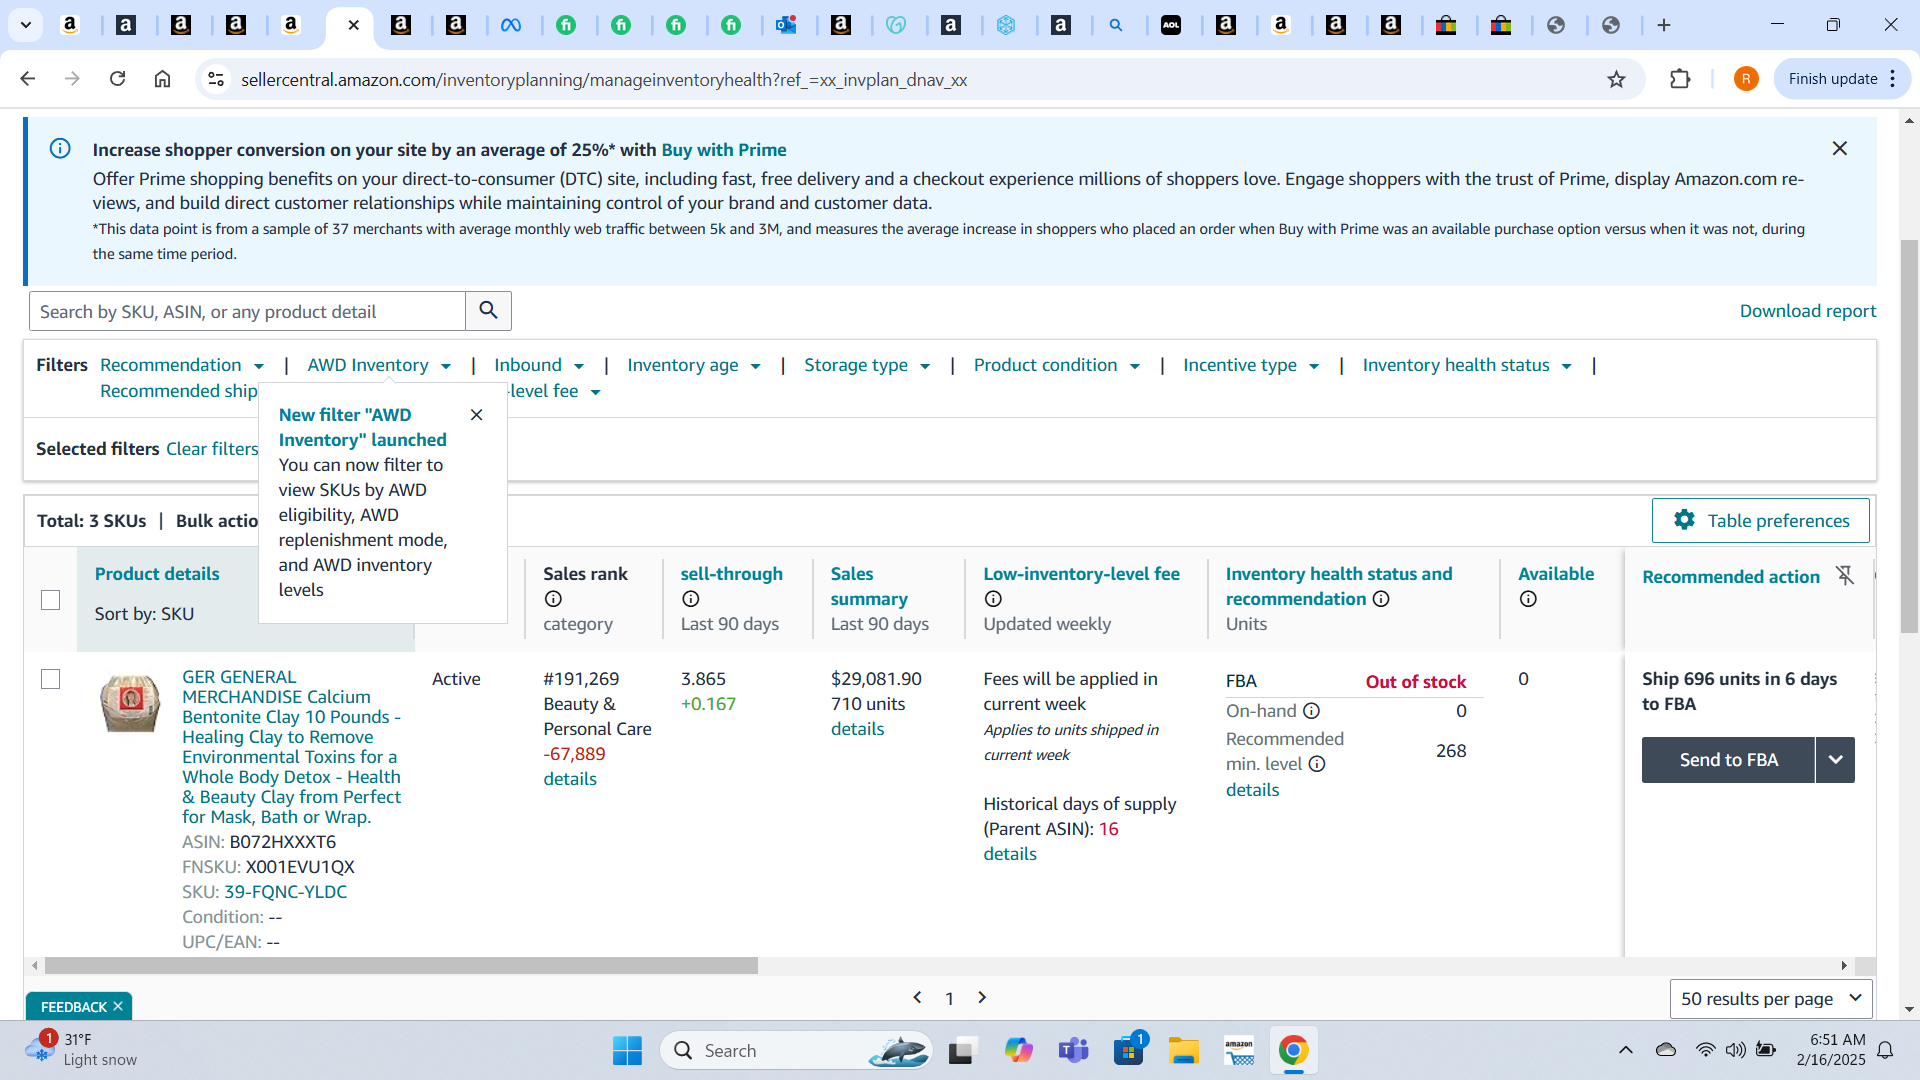Sort by the Product details column header

pyautogui.click(x=157, y=574)
